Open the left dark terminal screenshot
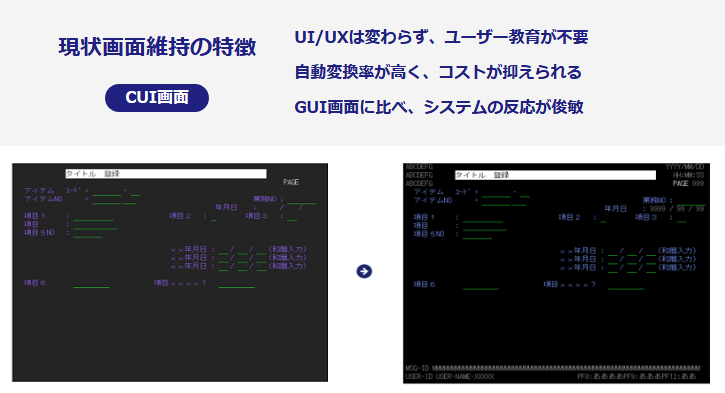725x393 pixels. 170,272
